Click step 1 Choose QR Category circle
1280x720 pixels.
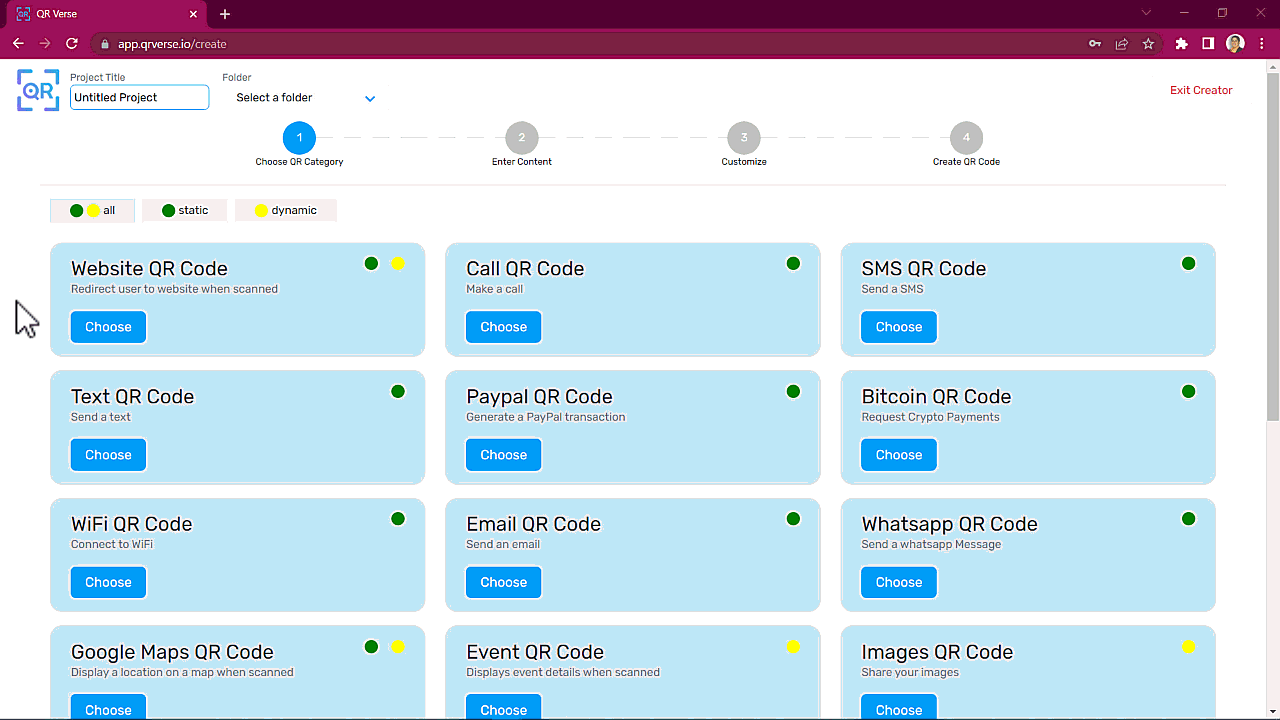pos(299,138)
